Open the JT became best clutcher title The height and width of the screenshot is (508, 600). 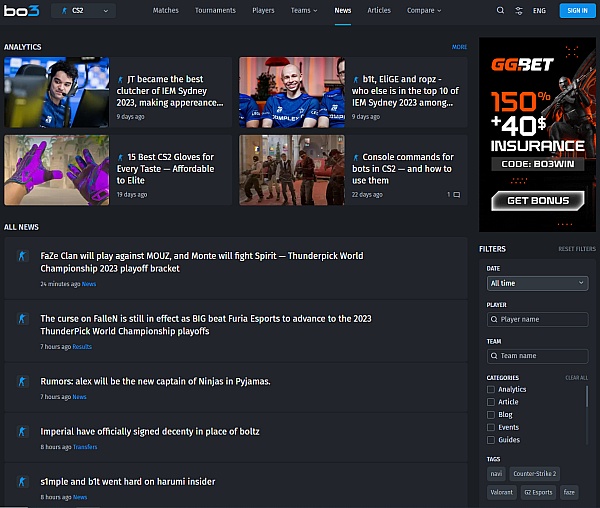[170, 91]
